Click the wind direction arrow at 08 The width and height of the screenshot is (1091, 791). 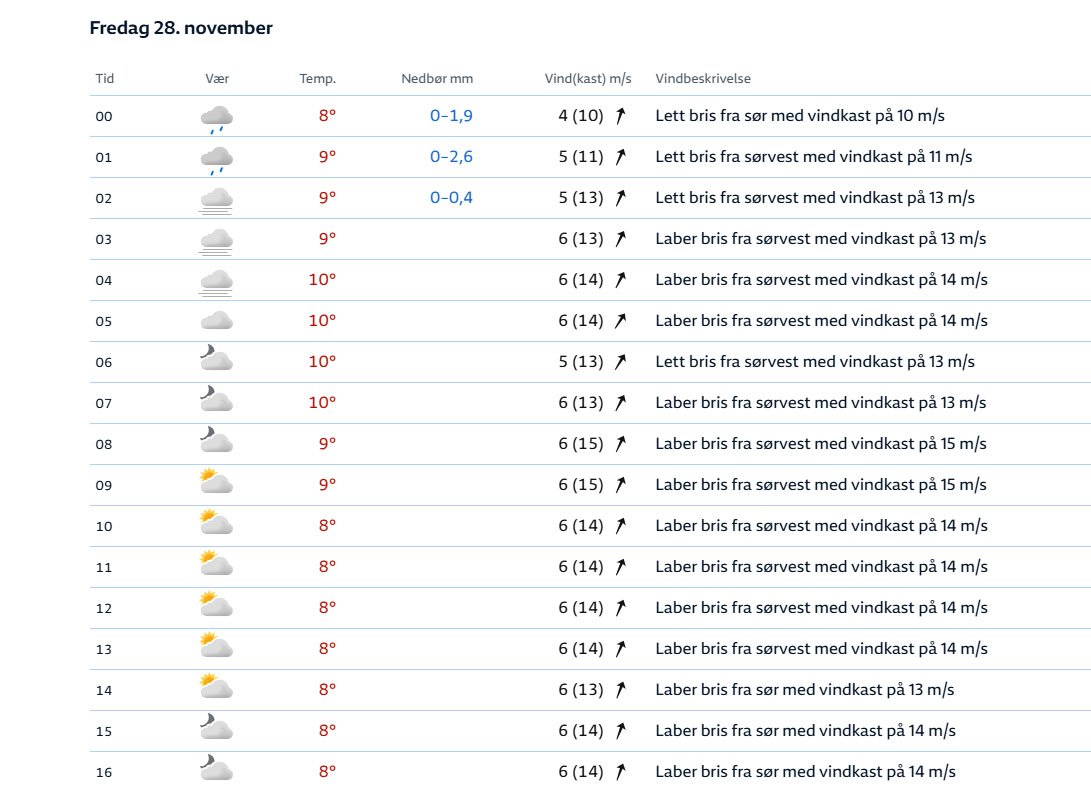(620, 444)
